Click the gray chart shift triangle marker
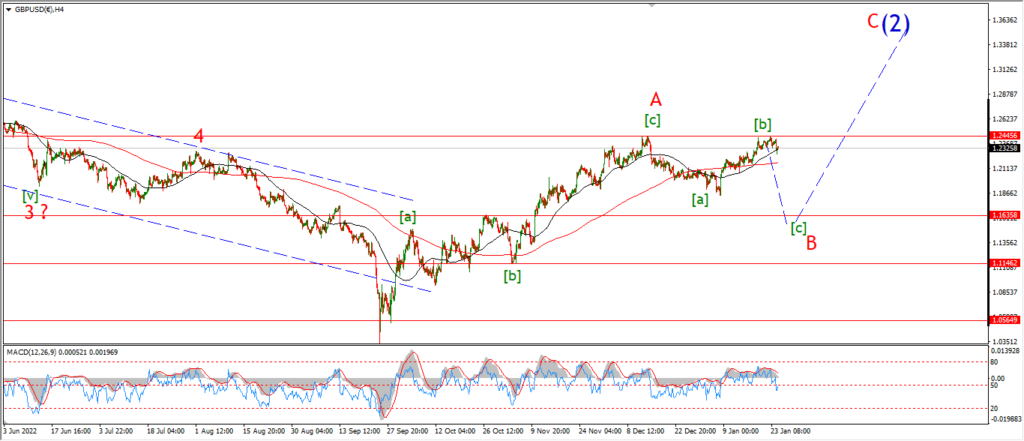Screen dimensions: 1024x441 [x=651, y=5]
